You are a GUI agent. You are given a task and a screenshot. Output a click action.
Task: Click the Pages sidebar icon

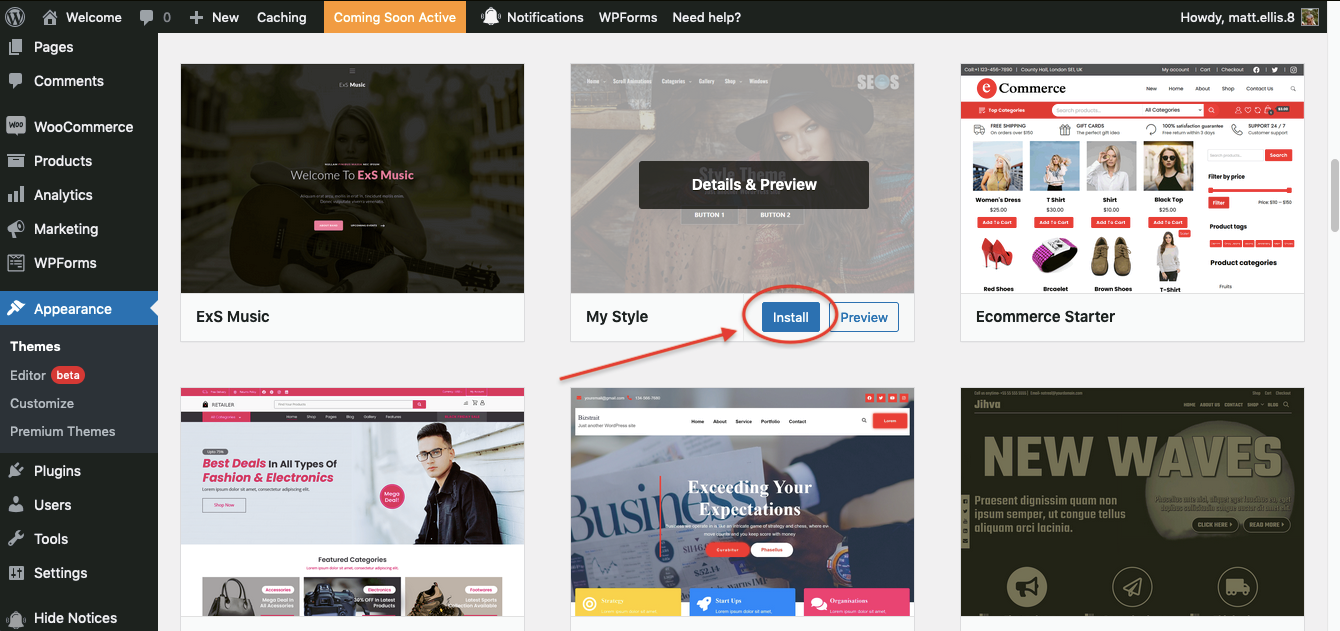tap(16, 47)
